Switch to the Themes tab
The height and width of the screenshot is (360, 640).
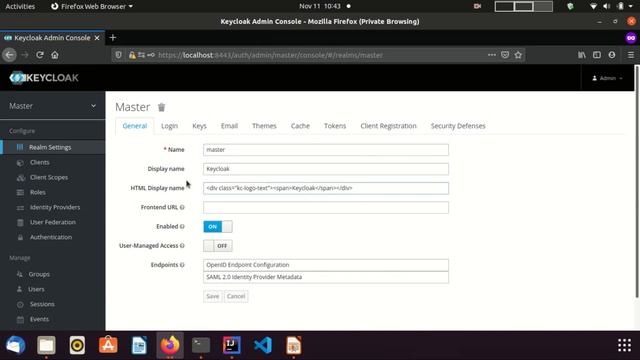tap(264, 126)
